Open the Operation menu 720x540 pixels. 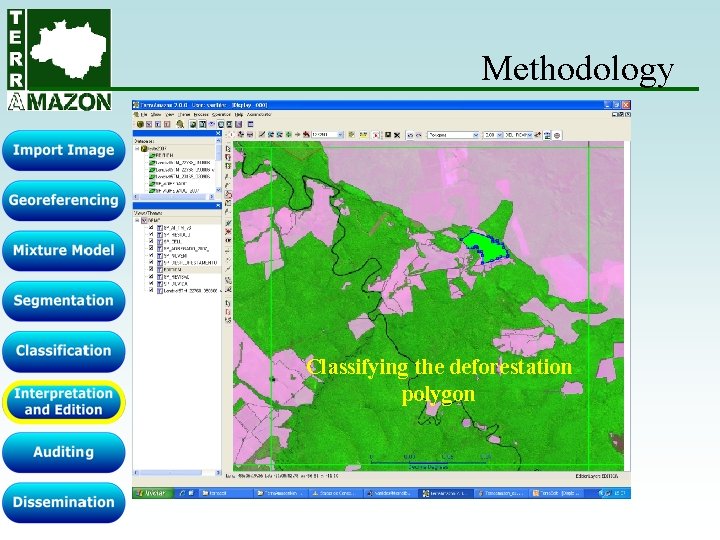point(220,114)
